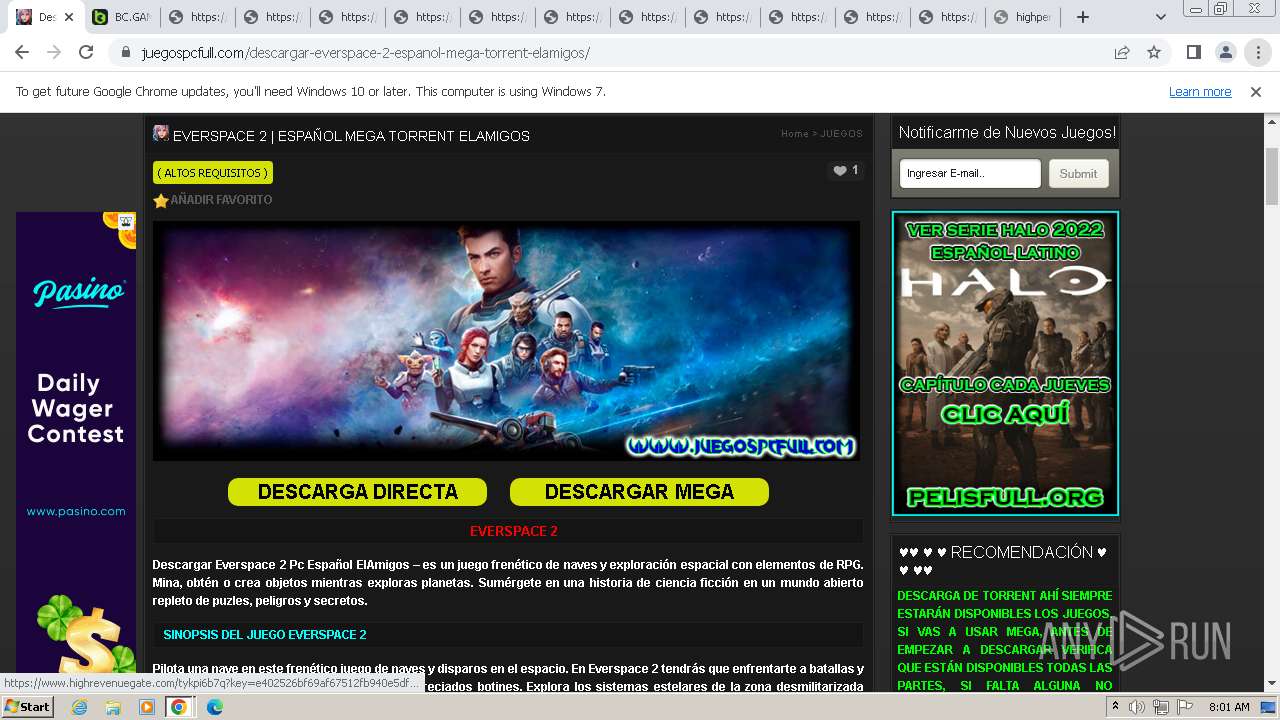Click the browser forward arrow
1280x720 pixels.
click(x=54, y=52)
